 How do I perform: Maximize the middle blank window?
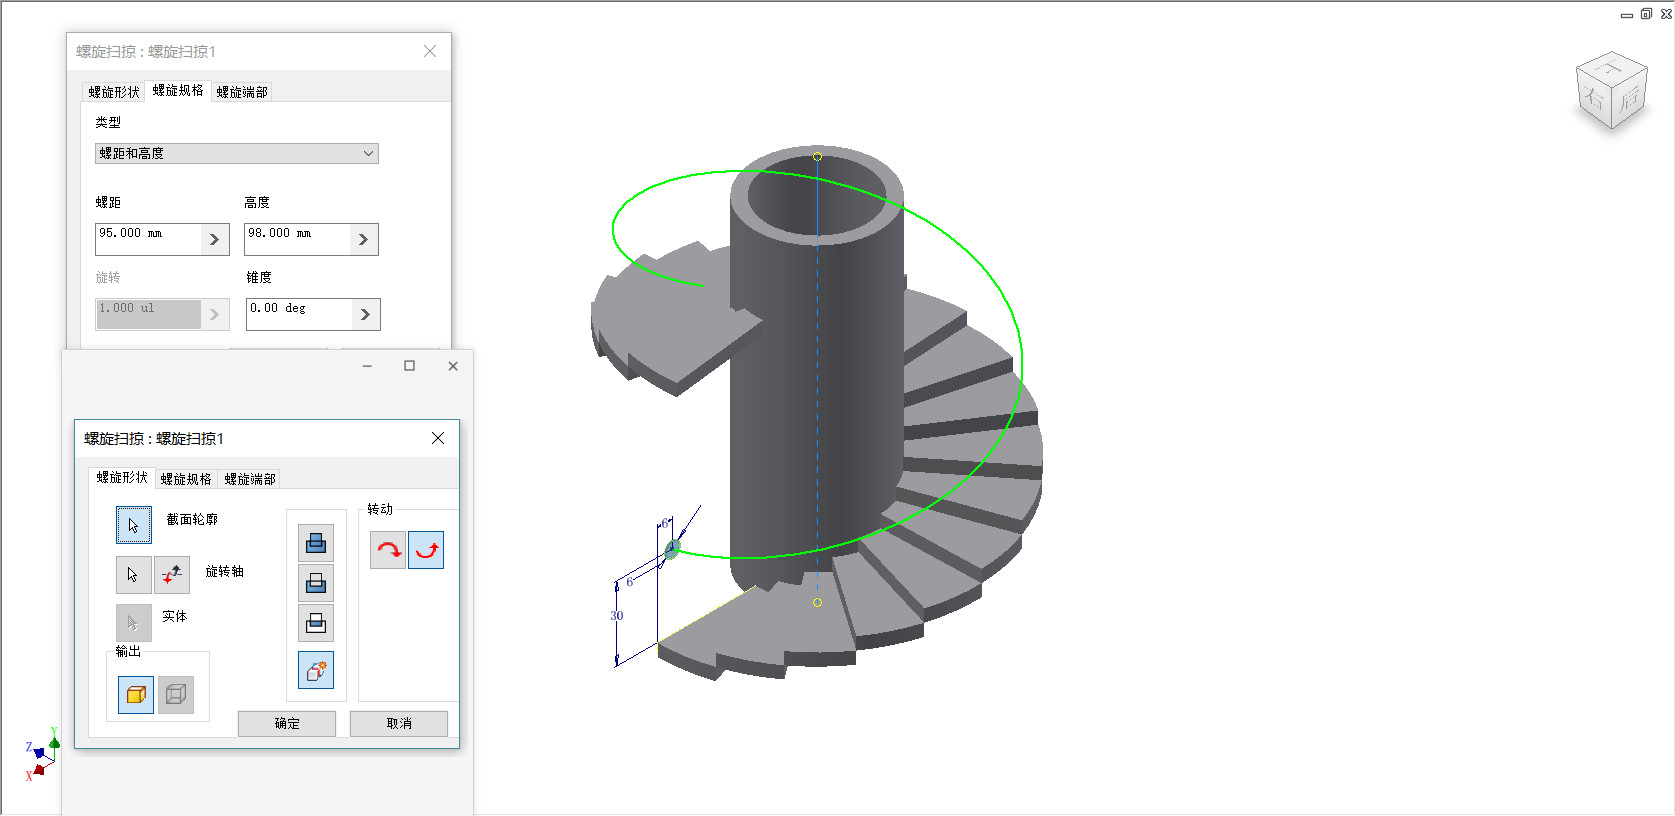coord(409,366)
